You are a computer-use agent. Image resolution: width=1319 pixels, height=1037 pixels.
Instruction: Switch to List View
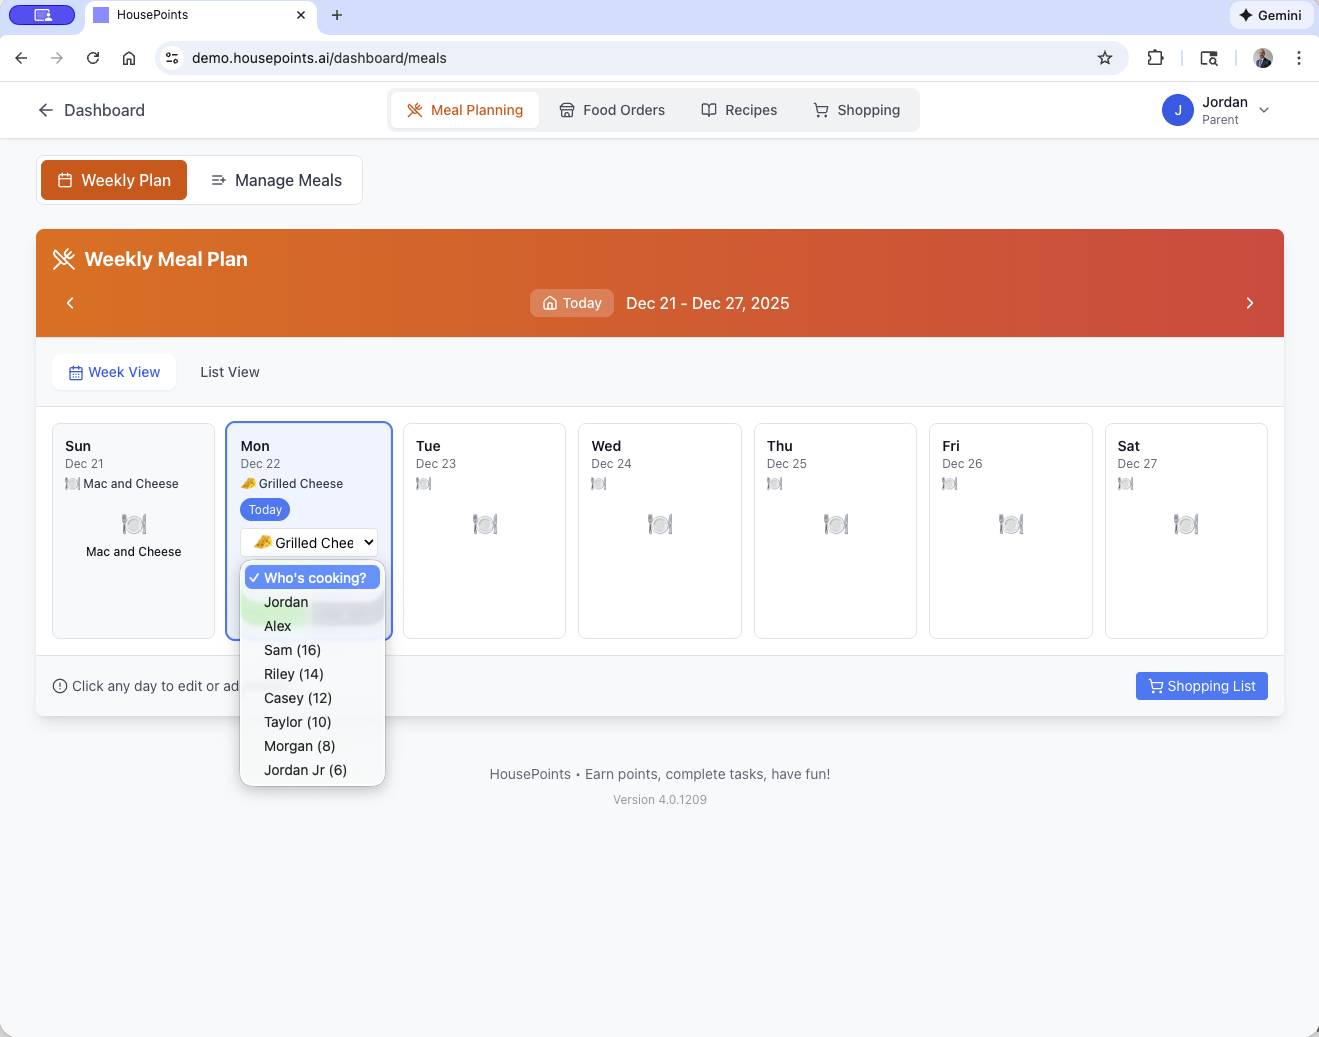click(x=230, y=372)
